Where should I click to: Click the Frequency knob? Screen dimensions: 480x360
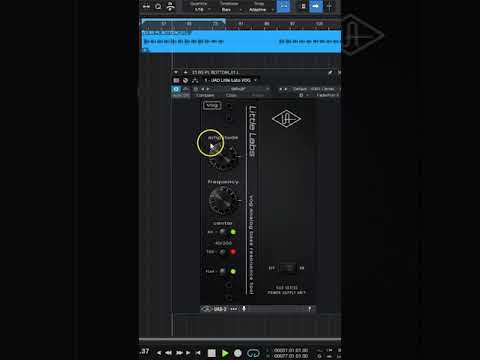(224, 200)
